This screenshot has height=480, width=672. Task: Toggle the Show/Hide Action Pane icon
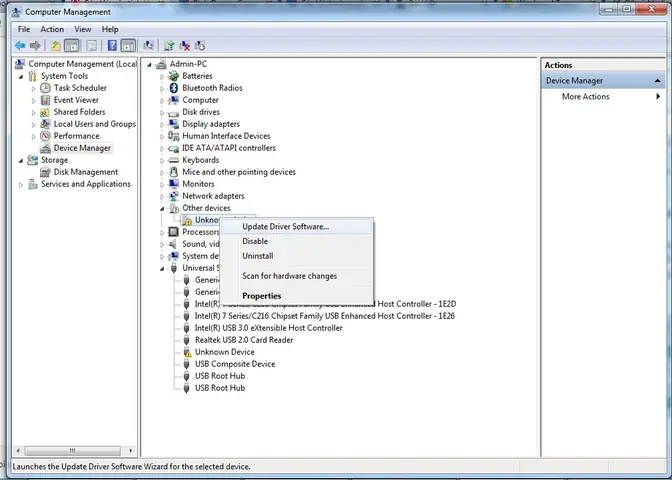coord(128,45)
